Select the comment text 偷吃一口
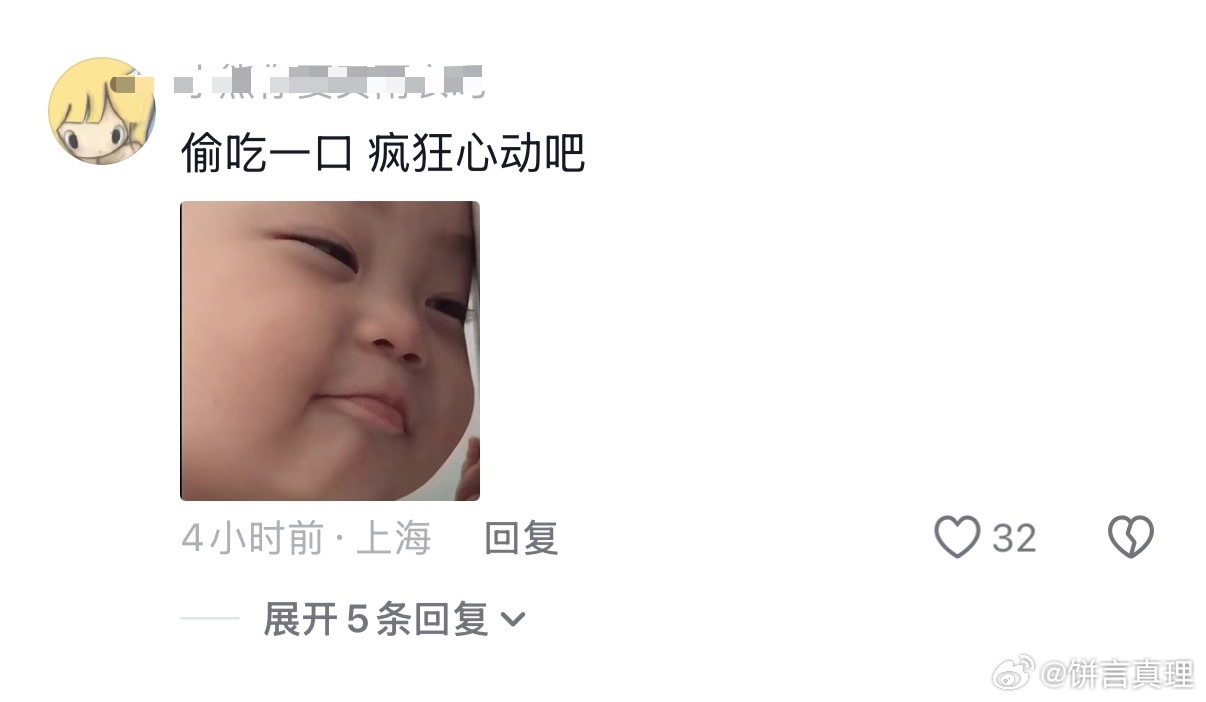 (x=266, y=153)
